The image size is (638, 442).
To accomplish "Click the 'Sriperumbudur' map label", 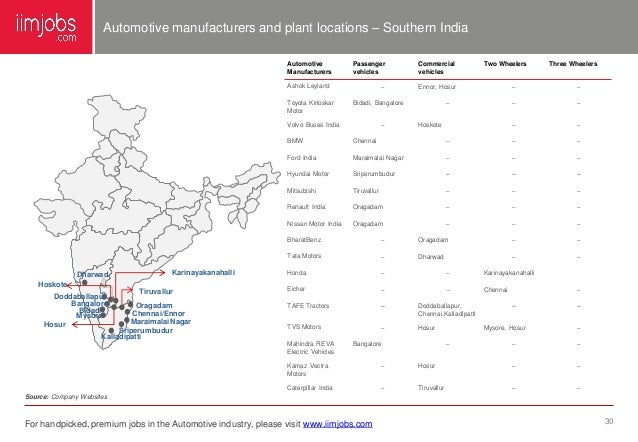I will coord(146,330).
